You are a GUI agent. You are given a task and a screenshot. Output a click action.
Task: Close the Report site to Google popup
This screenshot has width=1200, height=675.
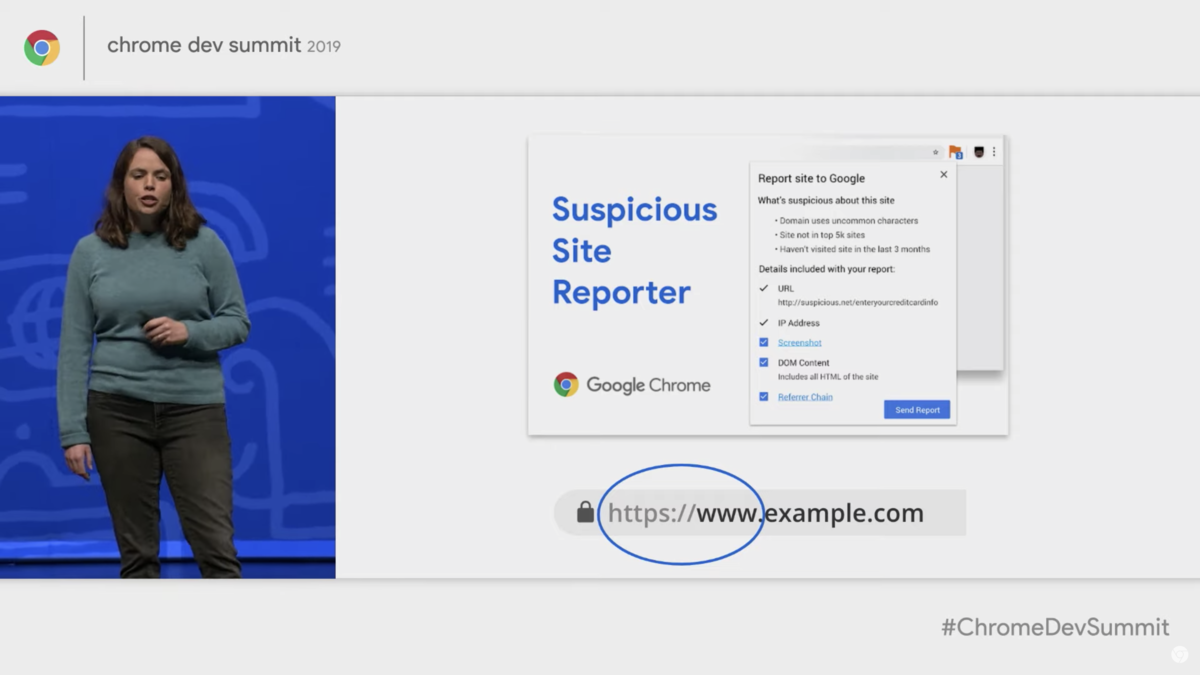click(x=943, y=175)
